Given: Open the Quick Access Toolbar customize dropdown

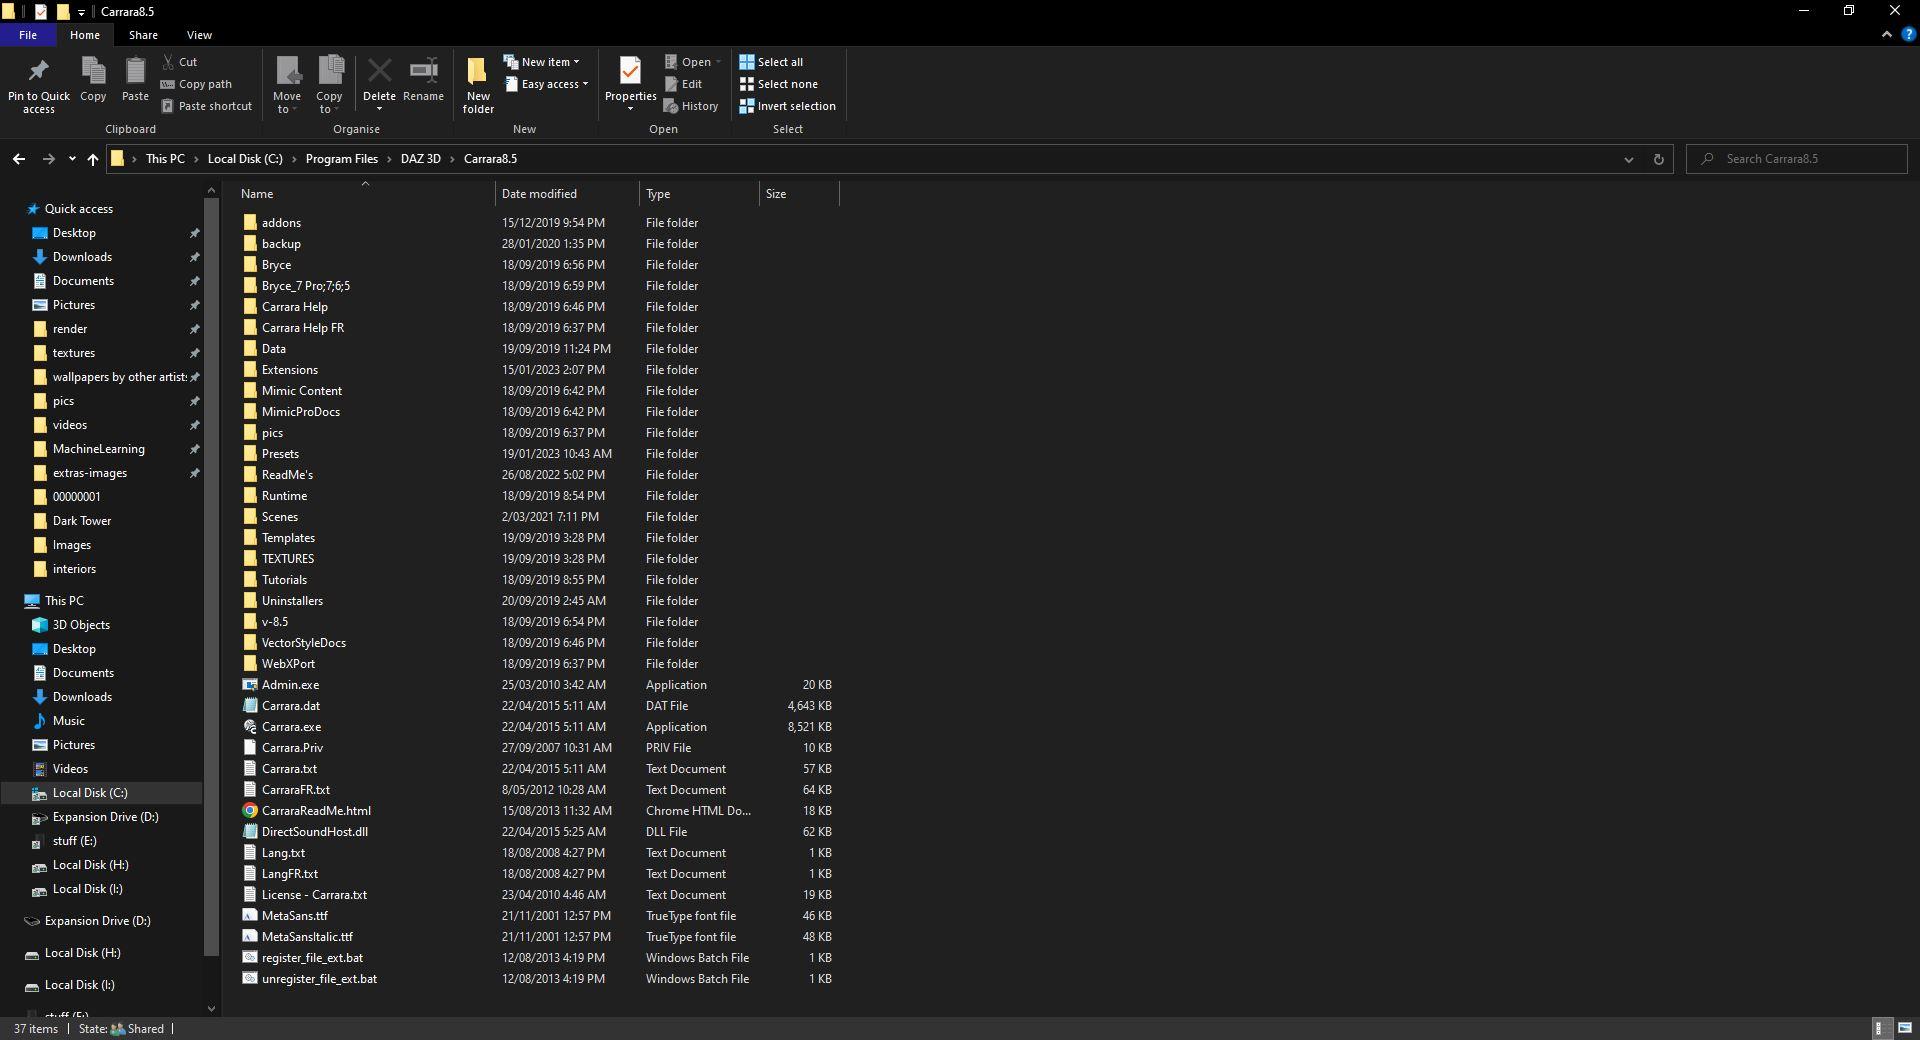Looking at the screenshot, I should pyautogui.click(x=81, y=12).
